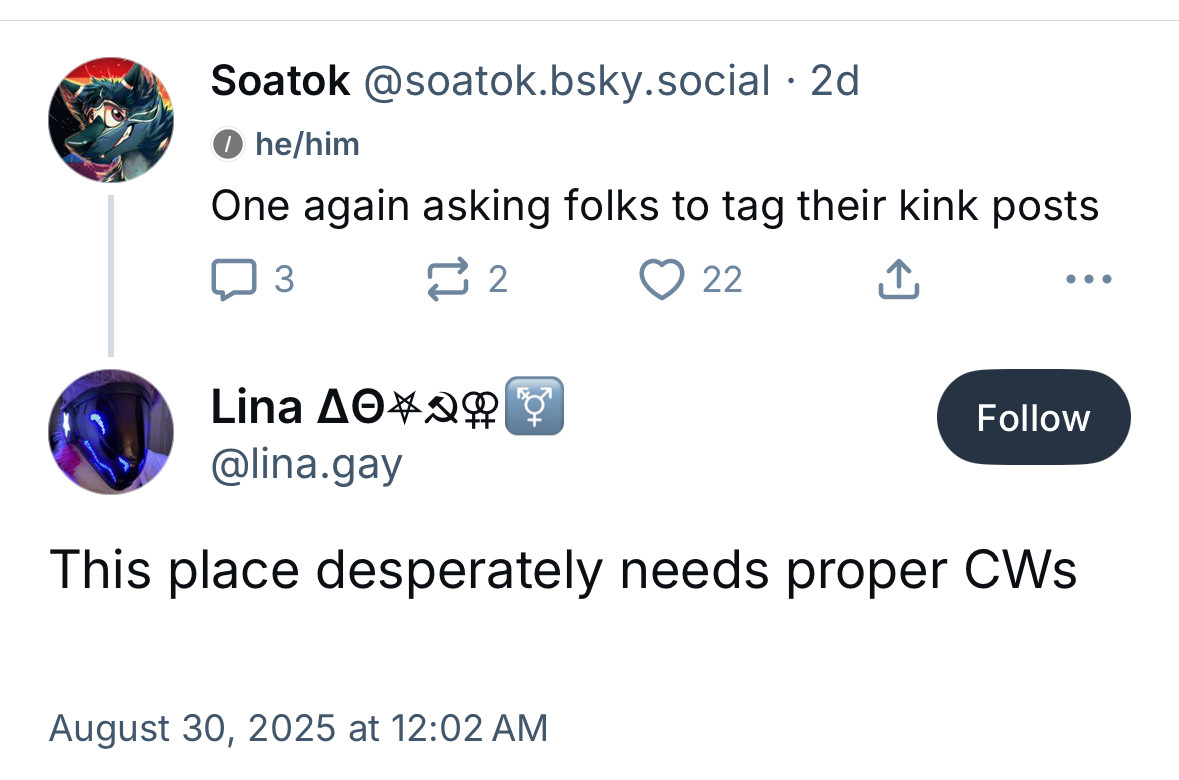Screen dimensions: 1179x780
Task: Open Lina's helmet profile avatar
Action: [111, 432]
